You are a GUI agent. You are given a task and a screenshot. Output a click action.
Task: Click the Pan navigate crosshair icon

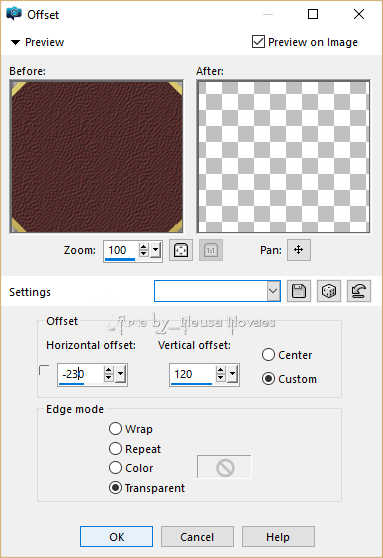coord(299,250)
